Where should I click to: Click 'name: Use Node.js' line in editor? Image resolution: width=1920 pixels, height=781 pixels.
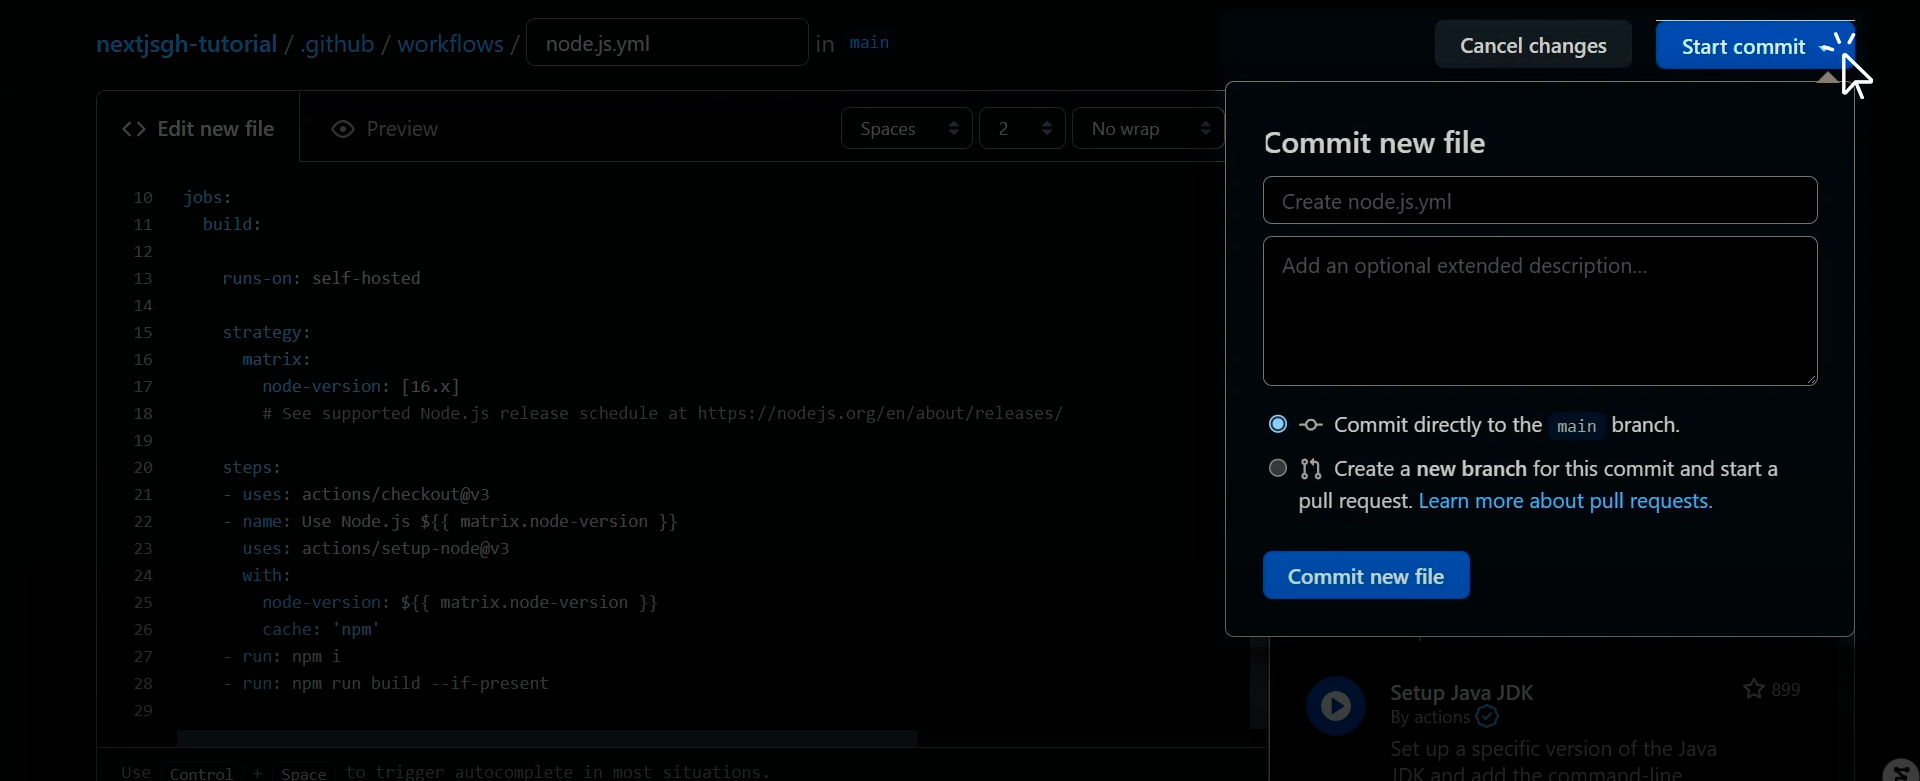[450, 521]
